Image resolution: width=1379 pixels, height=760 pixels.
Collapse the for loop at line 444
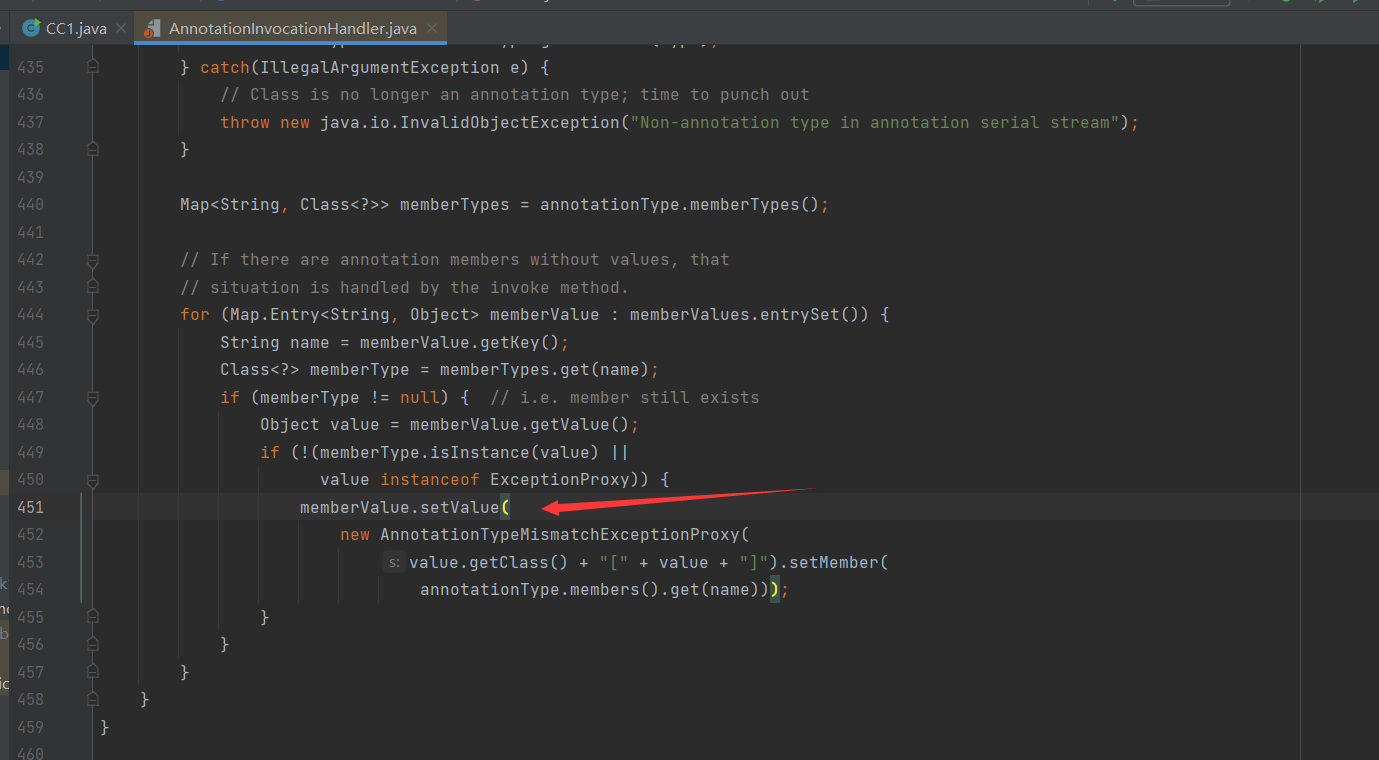point(93,315)
